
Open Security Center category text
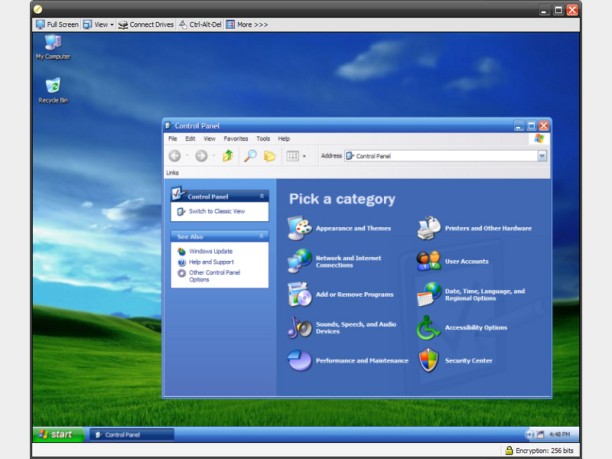469,361
